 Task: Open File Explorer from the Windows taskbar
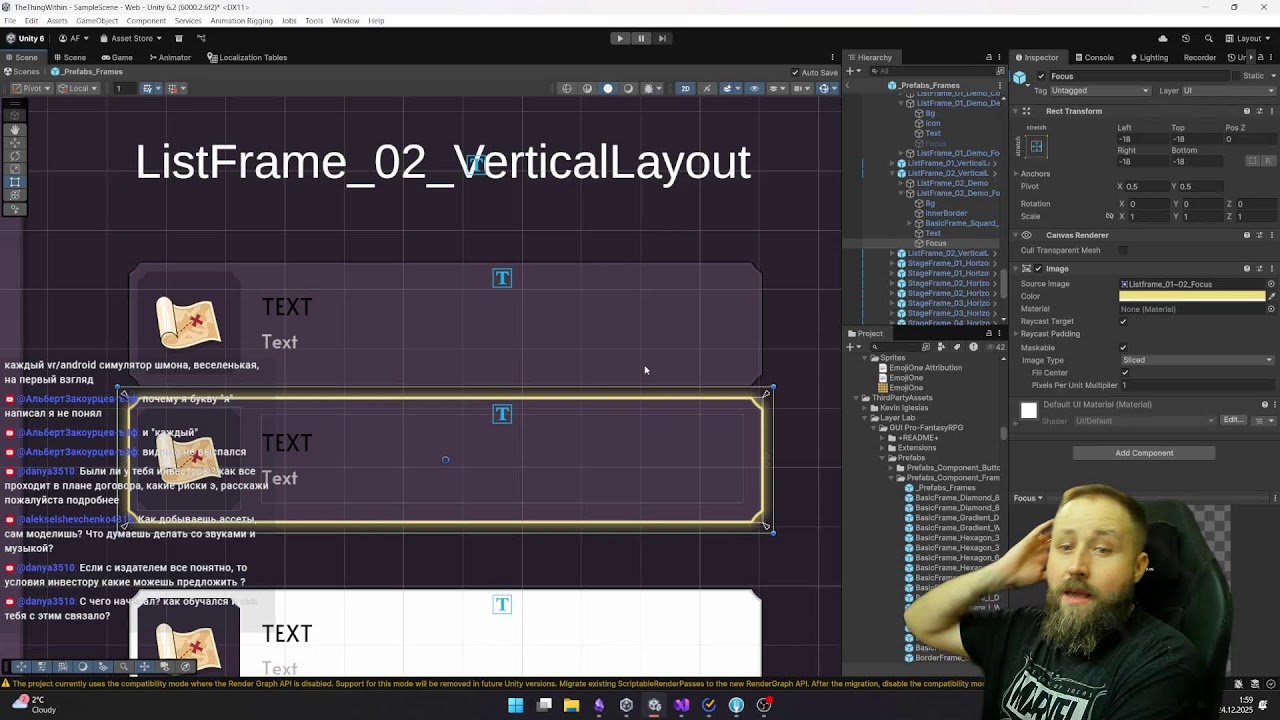click(571, 705)
